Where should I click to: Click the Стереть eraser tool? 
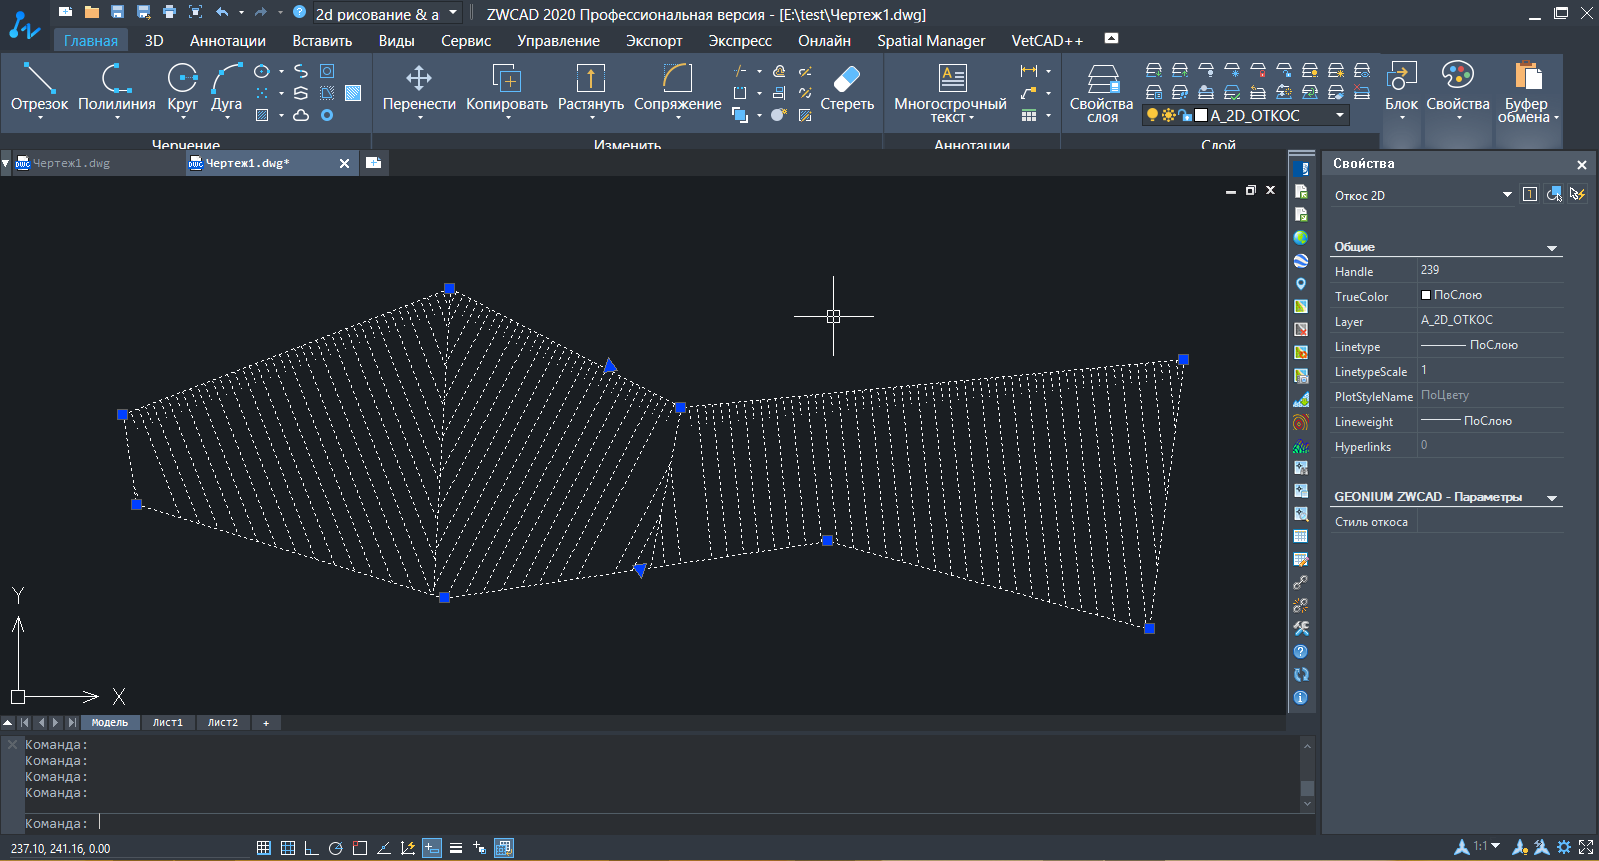pyautogui.click(x=847, y=86)
